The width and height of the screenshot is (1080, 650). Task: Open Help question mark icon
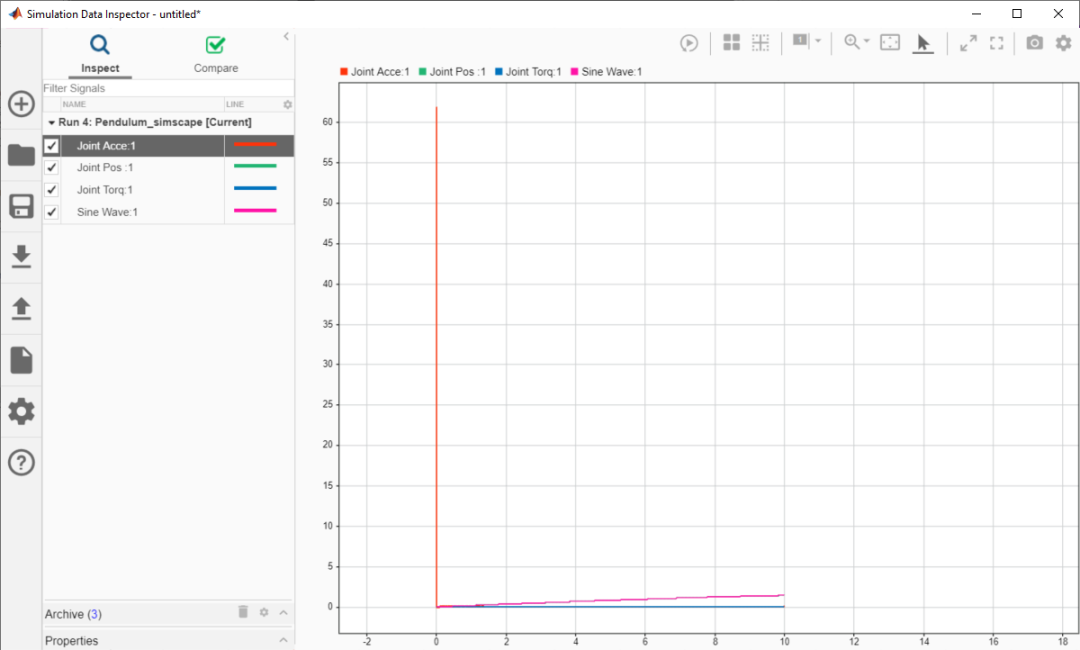click(21, 463)
